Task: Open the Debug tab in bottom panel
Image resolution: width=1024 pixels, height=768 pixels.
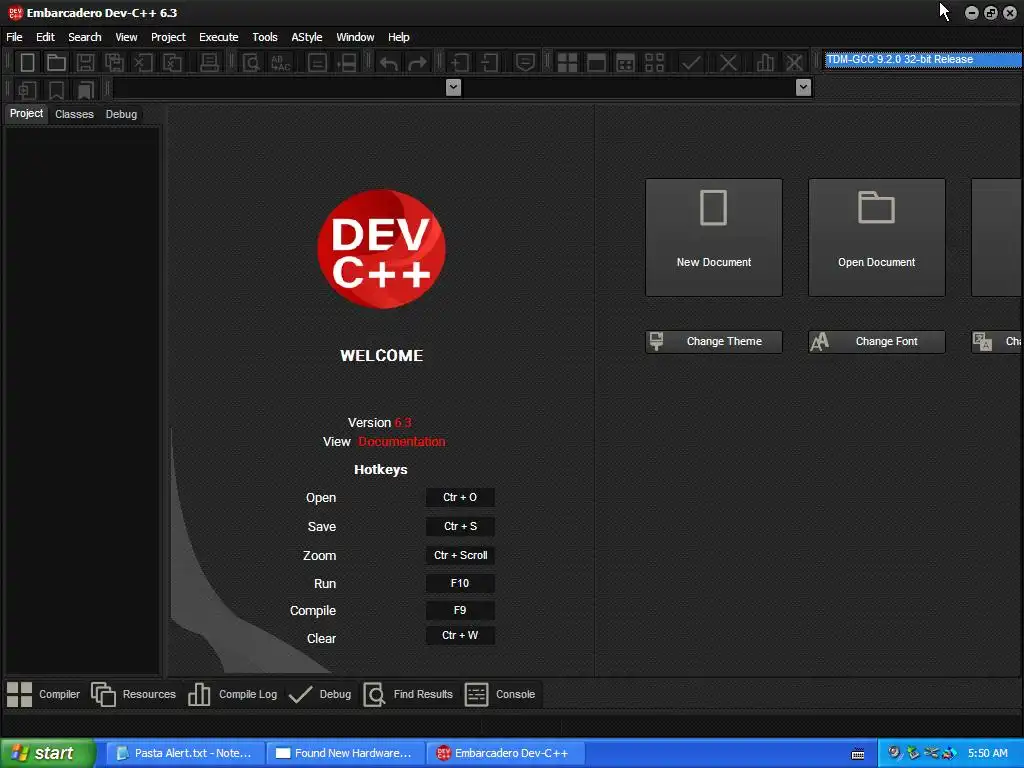Action: pyautogui.click(x=320, y=694)
